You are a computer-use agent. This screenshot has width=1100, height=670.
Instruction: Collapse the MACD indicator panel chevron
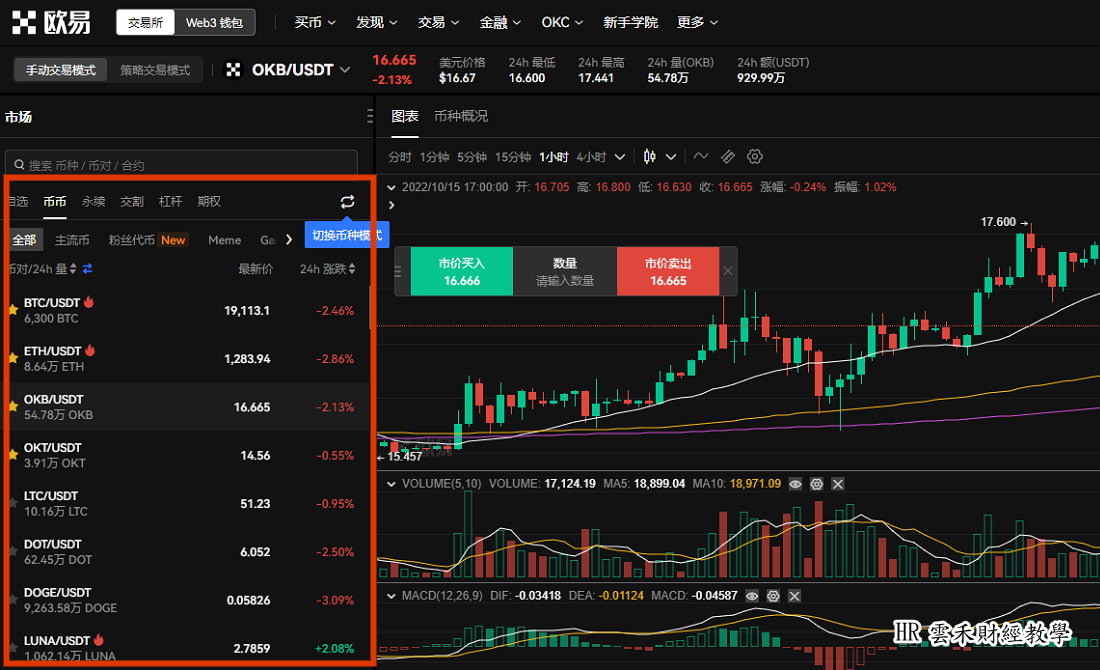pos(391,596)
